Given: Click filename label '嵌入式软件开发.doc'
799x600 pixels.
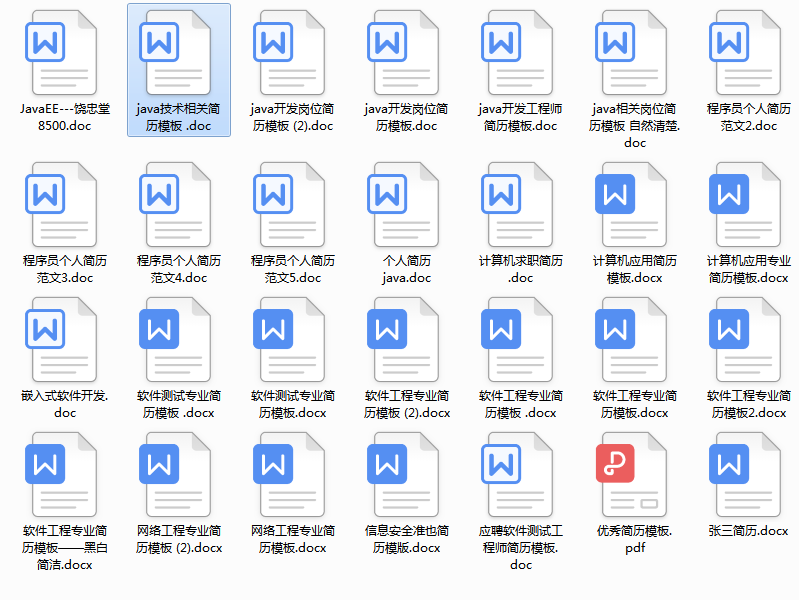Looking at the screenshot, I should pyautogui.click(x=65, y=404).
